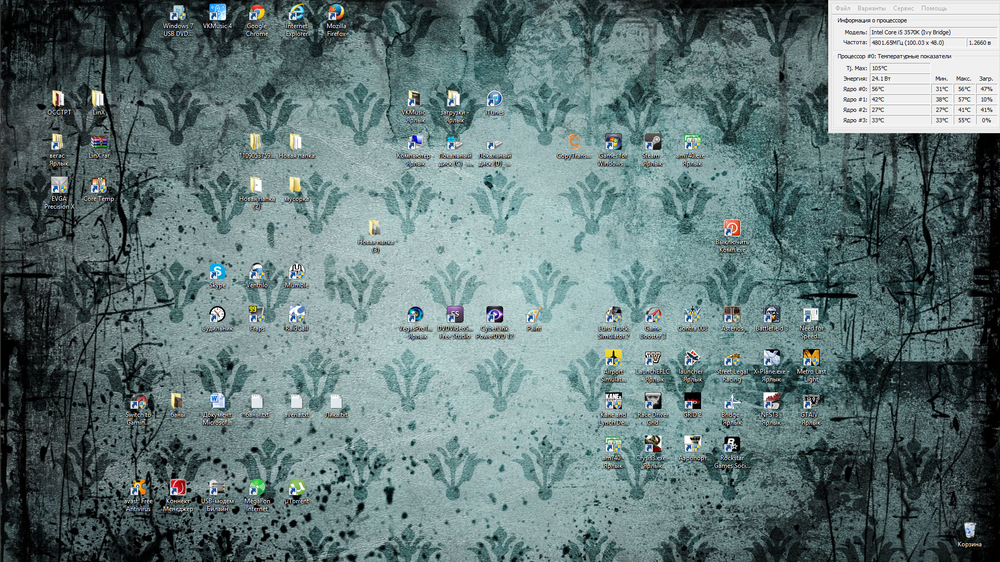Open the Fraps shortcut
1000x562 pixels.
(257, 319)
